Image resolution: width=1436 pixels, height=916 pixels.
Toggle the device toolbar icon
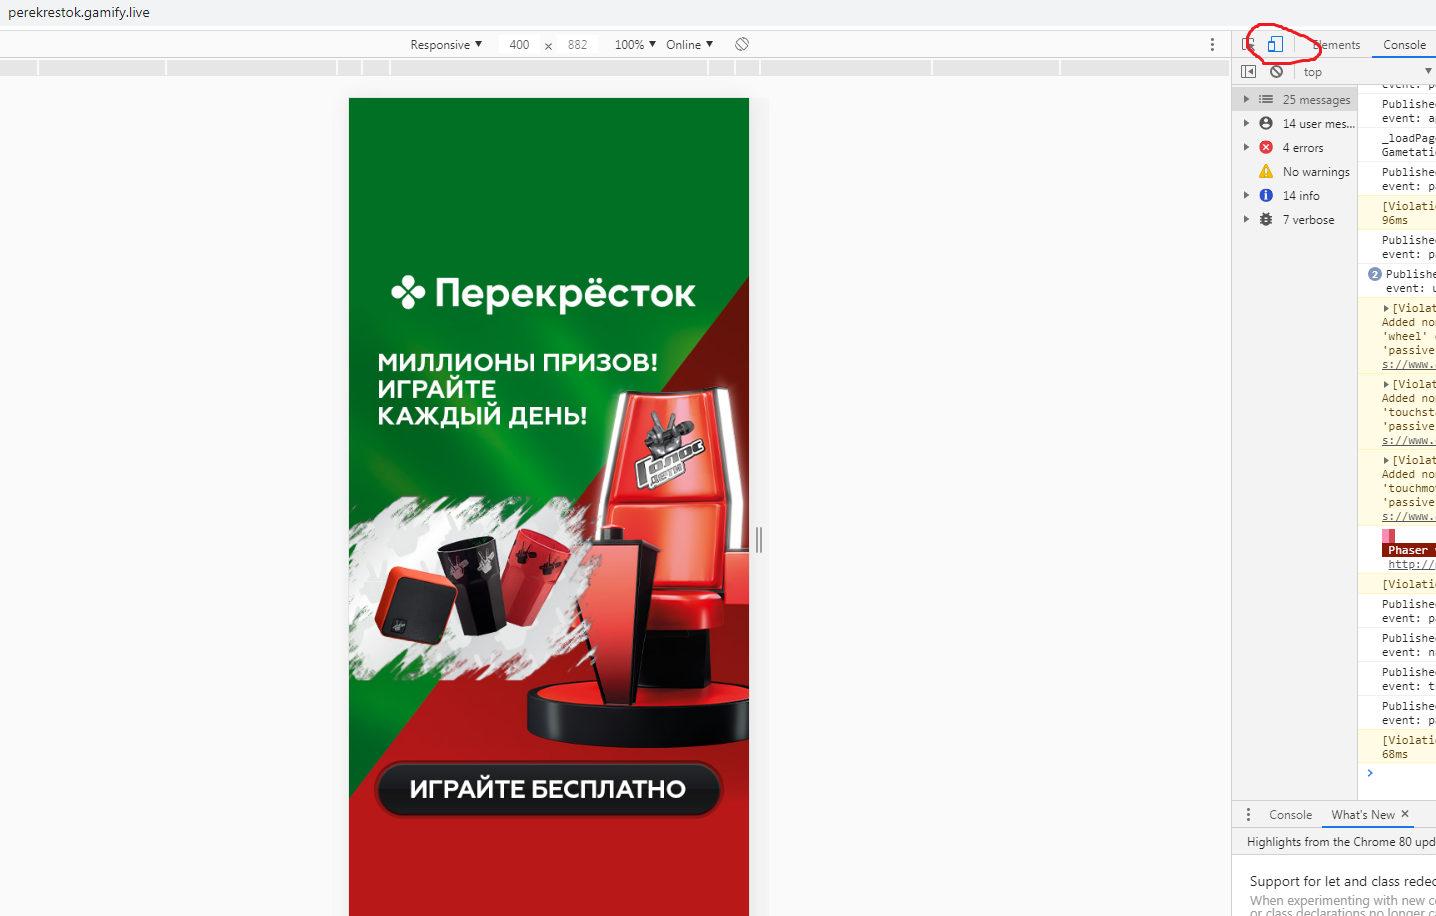tap(1275, 44)
